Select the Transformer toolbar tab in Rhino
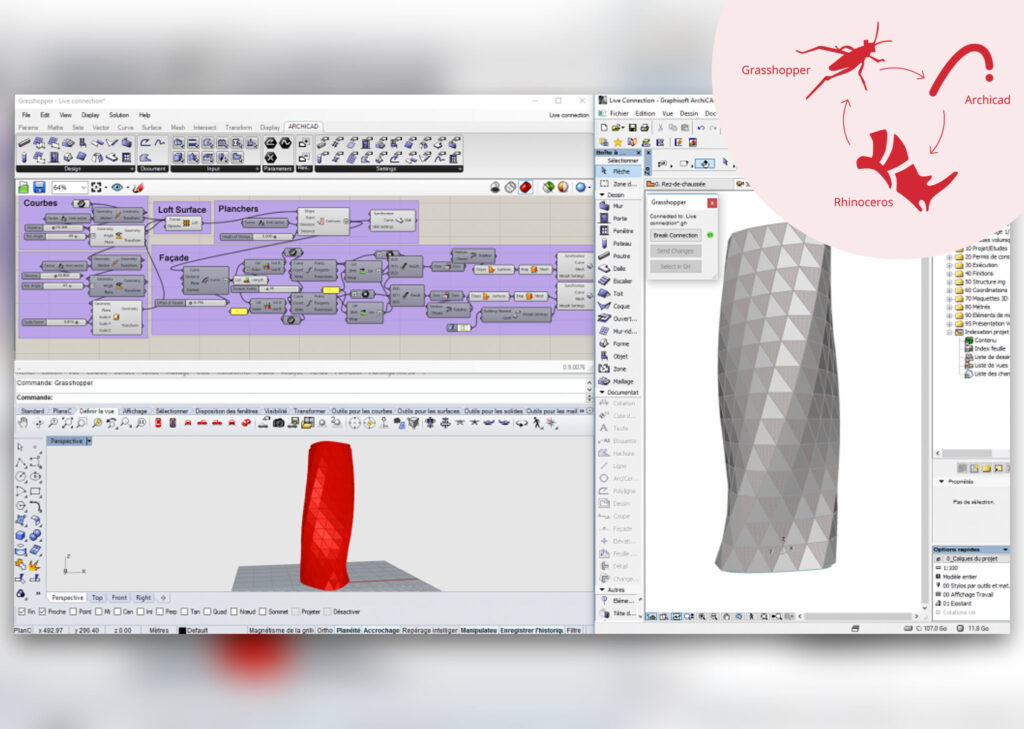Viewport: 1024px width, 729px height. coord(309,411)
